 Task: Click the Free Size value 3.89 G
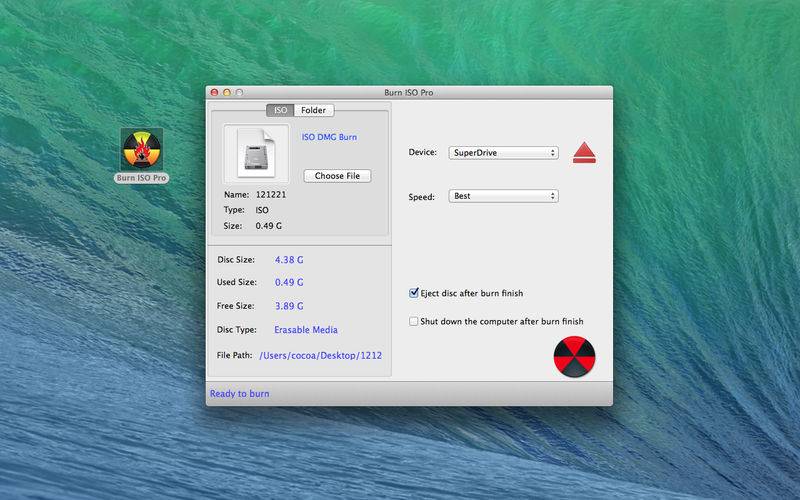tap(289, 306)
